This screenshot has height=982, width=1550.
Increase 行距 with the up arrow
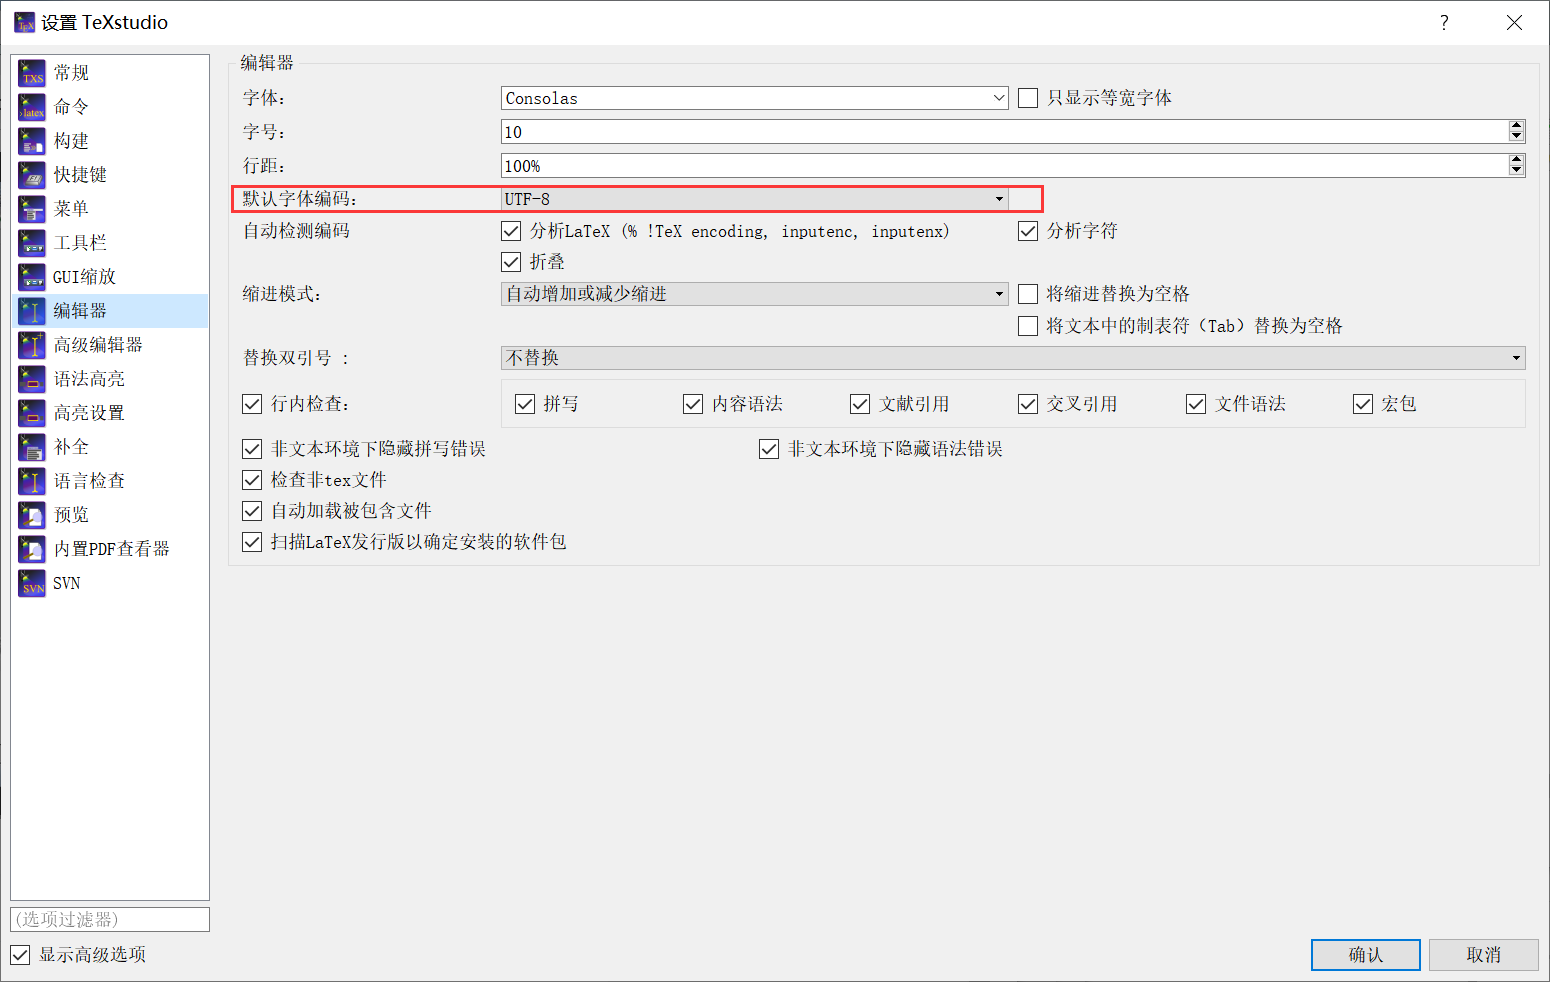[x=1517, y=160]
